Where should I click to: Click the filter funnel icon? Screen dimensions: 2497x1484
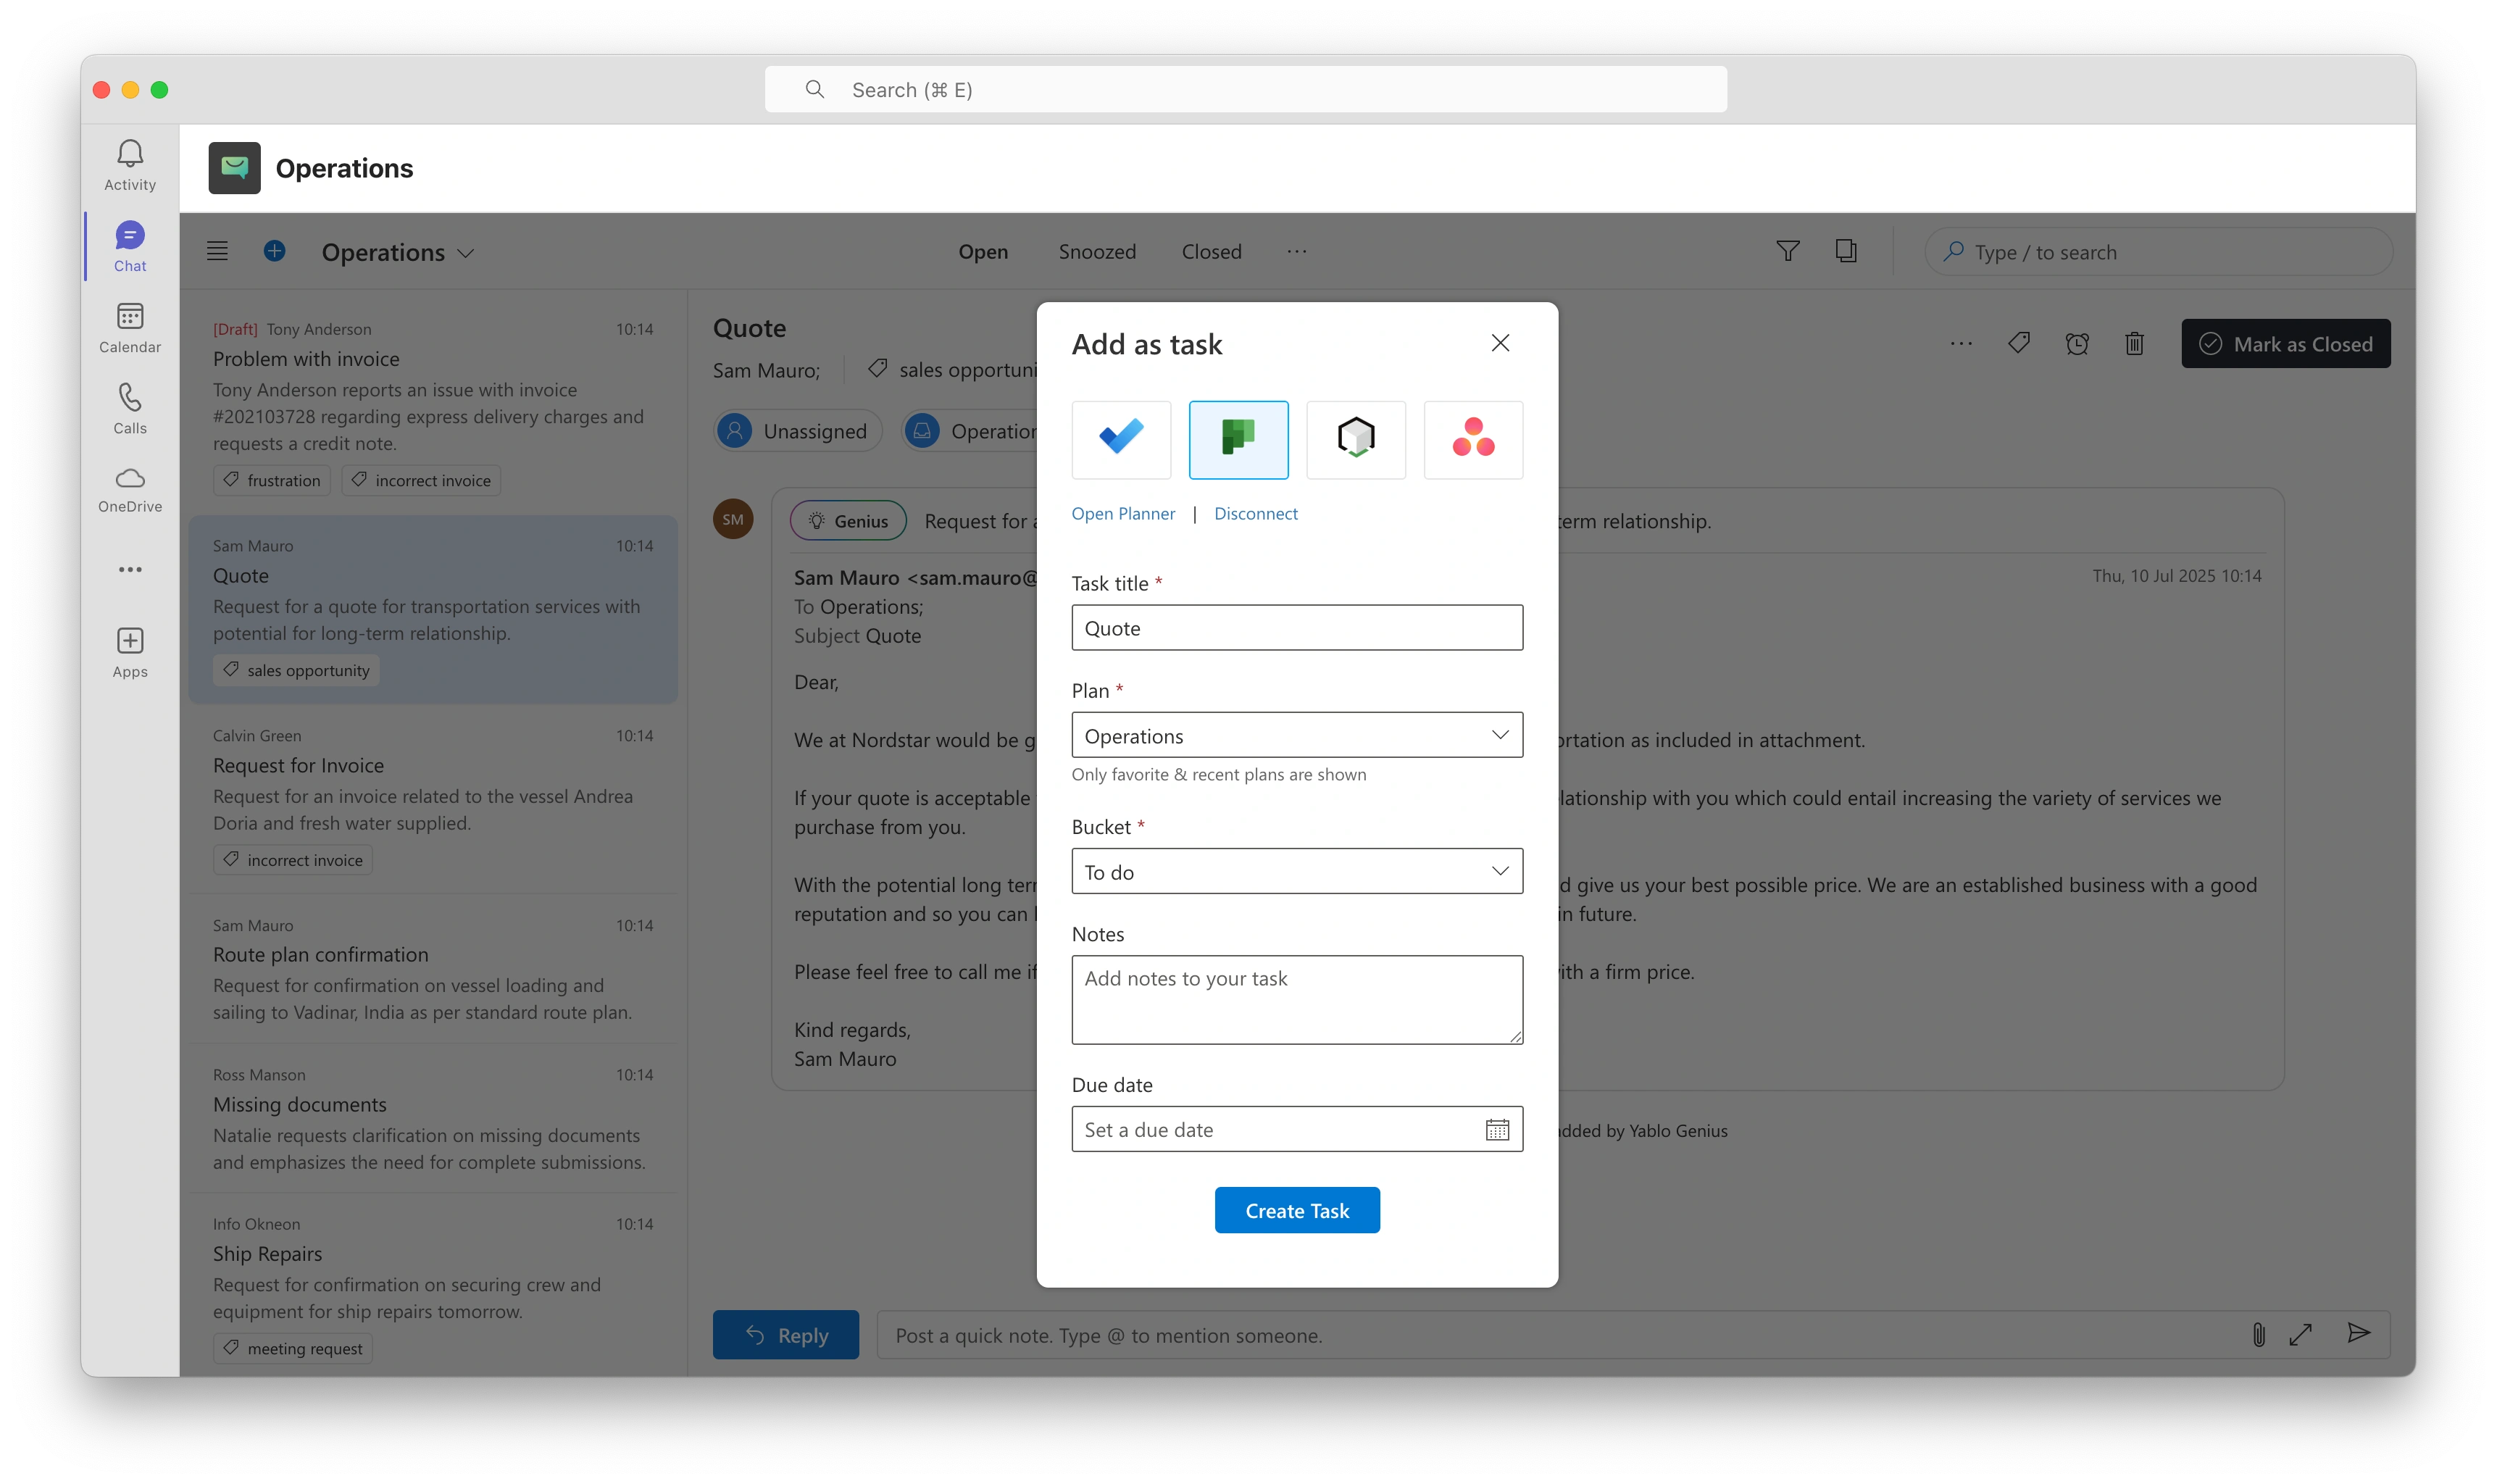1787,251
